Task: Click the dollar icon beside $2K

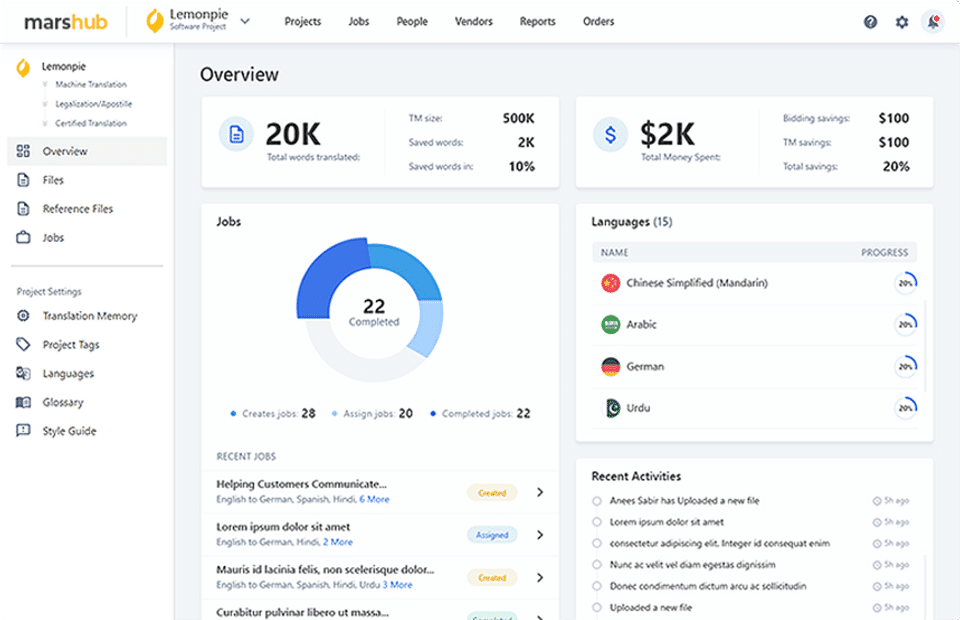Action: (610, 134)
